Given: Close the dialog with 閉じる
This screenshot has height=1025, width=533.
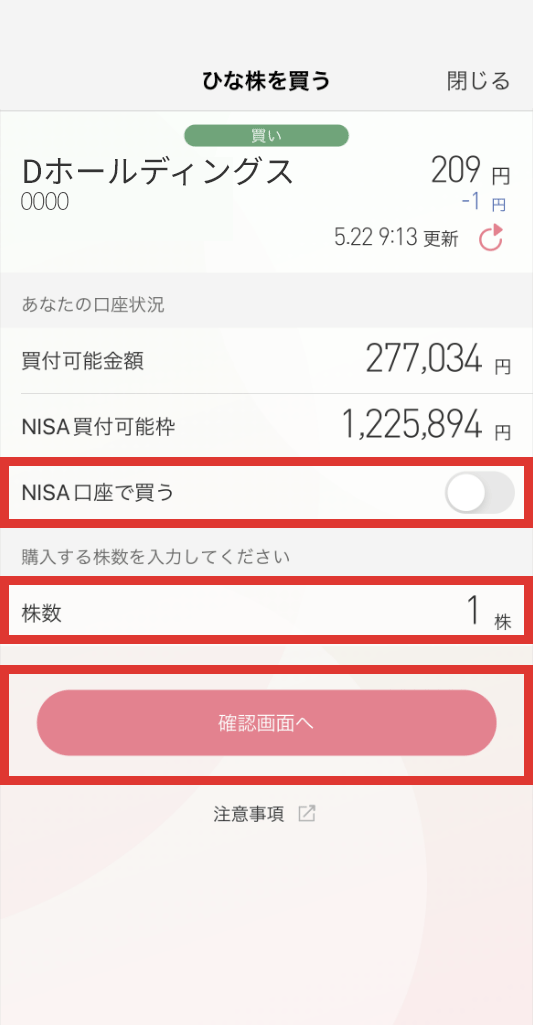Looking at the screenshot, I should point(478,81).
